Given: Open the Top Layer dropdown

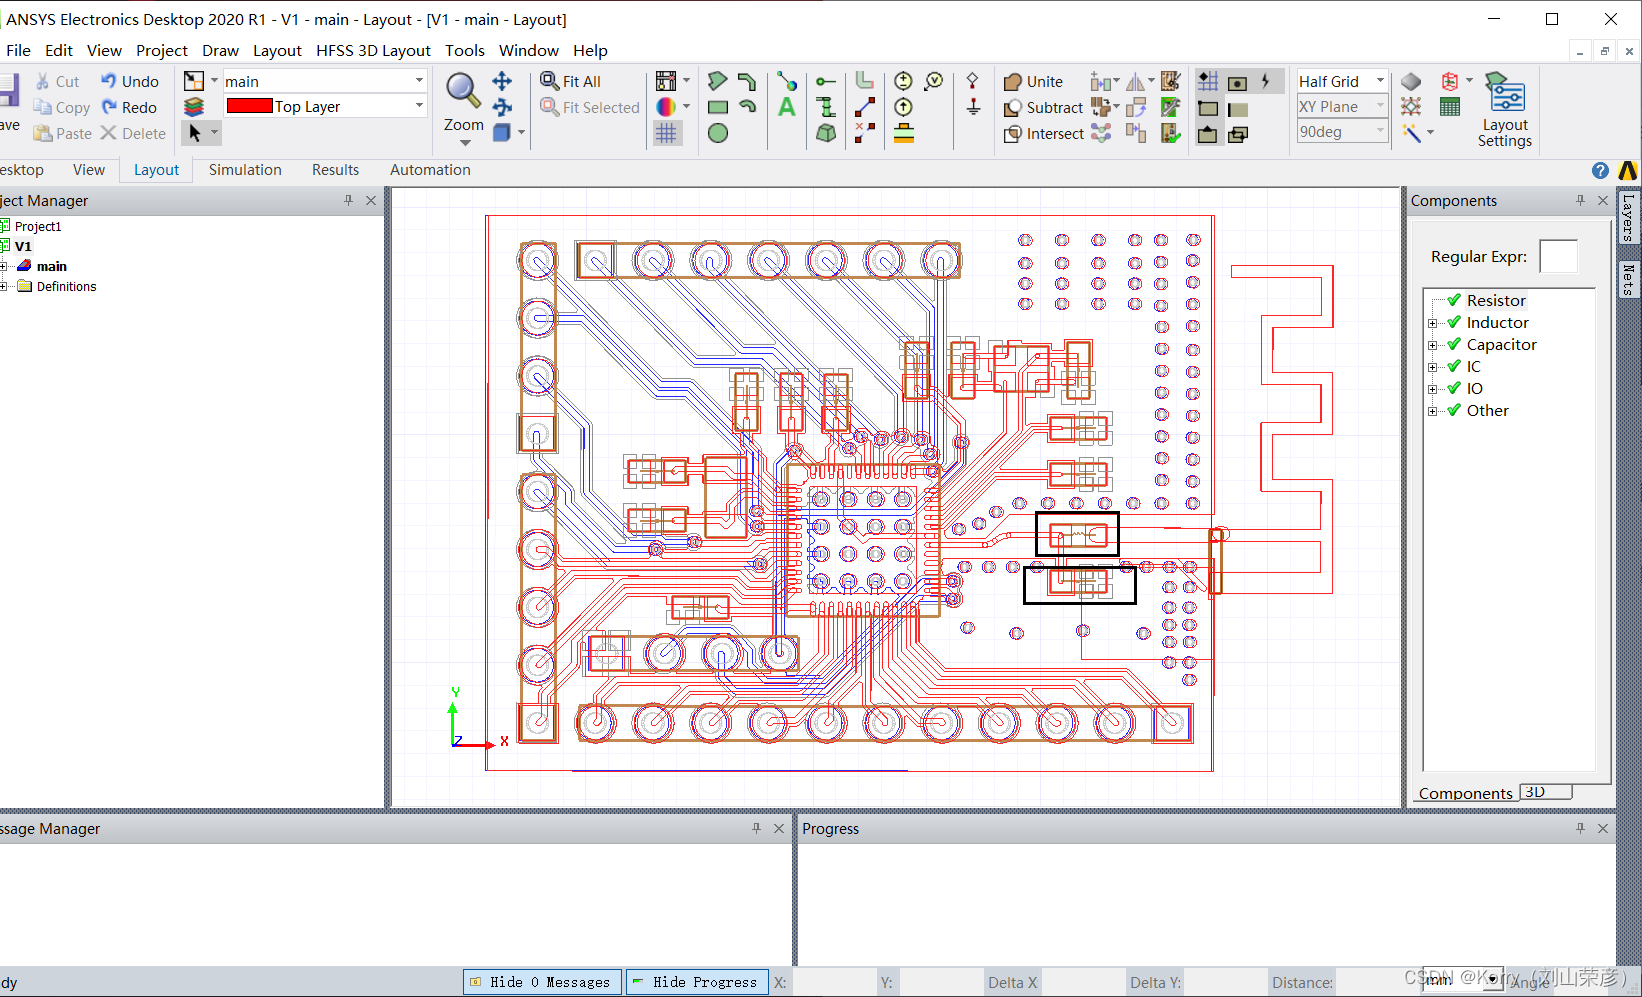Looking at the screenshot, I should (419, 106).
